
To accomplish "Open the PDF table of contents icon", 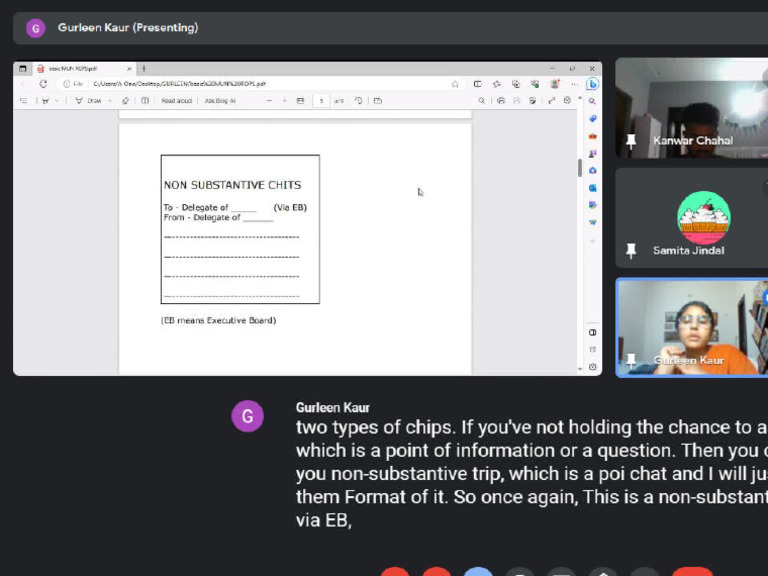I will (x=23, y=100).
